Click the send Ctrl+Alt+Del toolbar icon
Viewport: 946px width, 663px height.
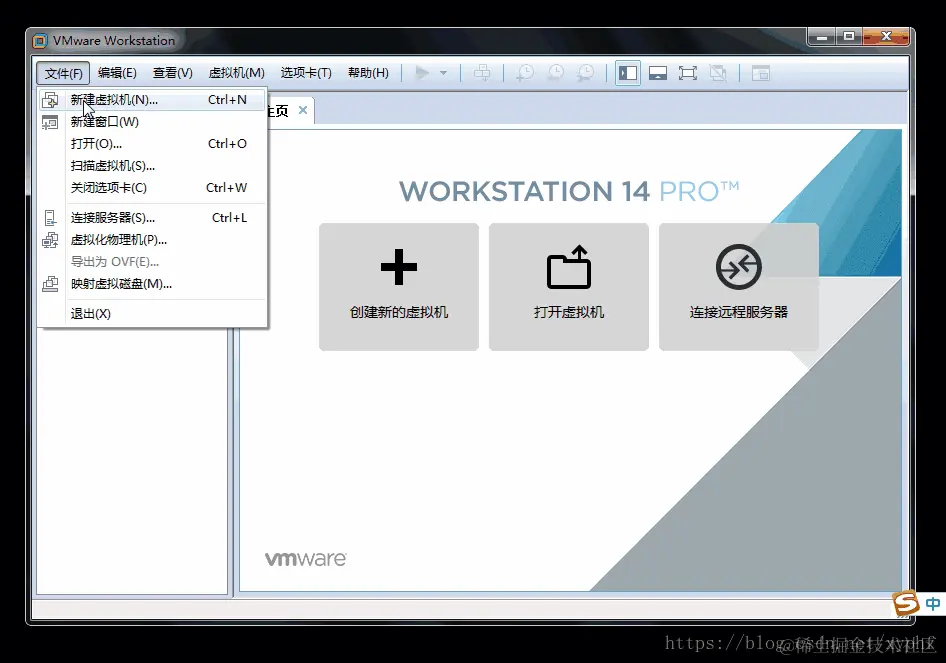[482, 73]
